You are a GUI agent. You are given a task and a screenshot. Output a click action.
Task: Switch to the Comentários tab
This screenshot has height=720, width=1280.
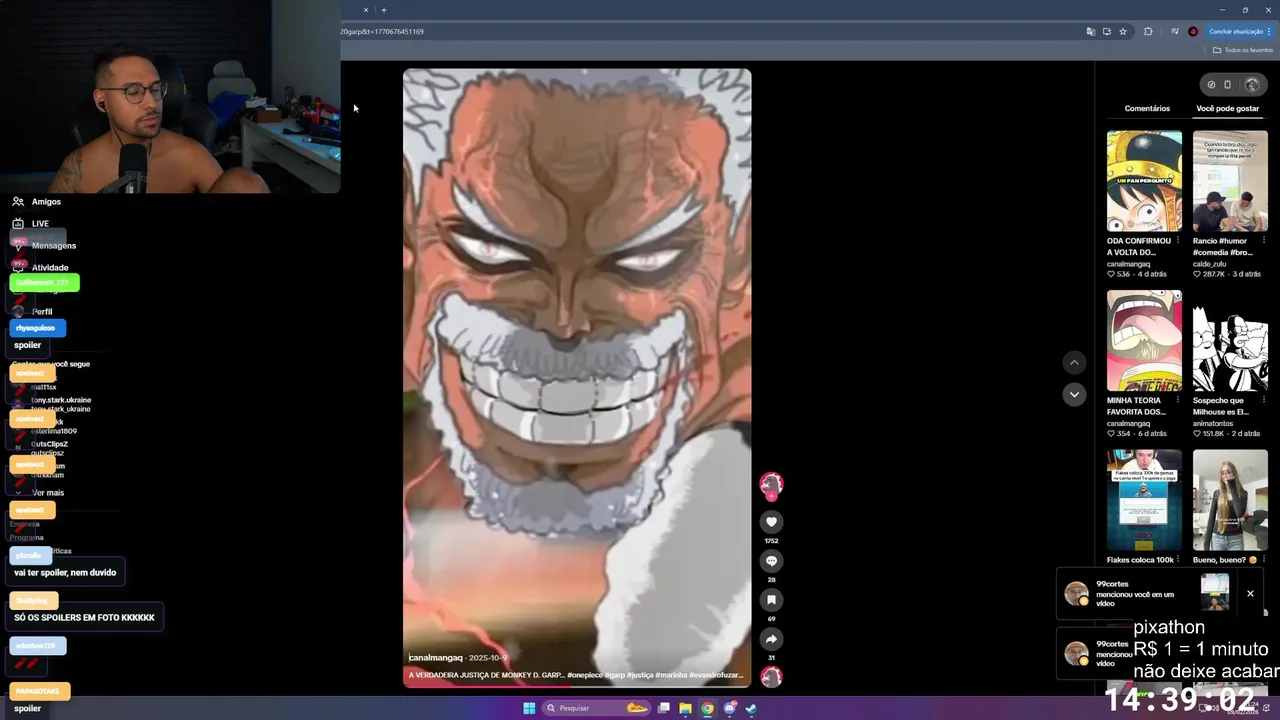[1147, 108]
